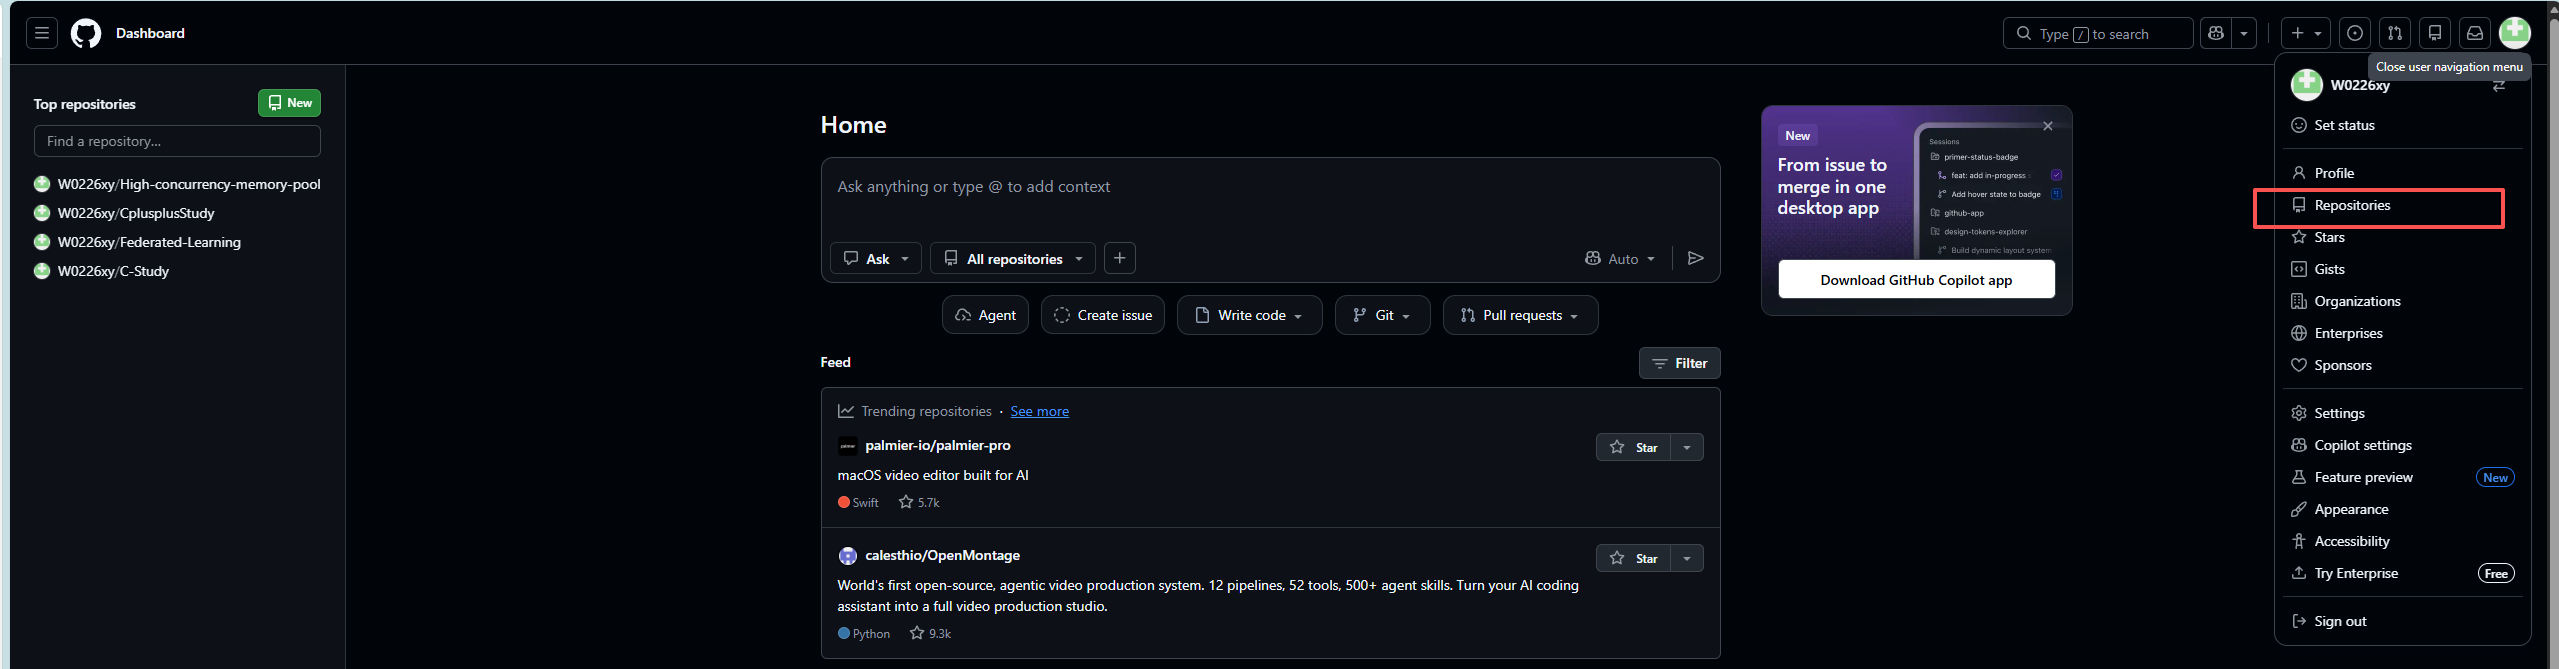Expand the All repositories dropdown
This screenshot has height=669, width=2559.
point(1013,258)
